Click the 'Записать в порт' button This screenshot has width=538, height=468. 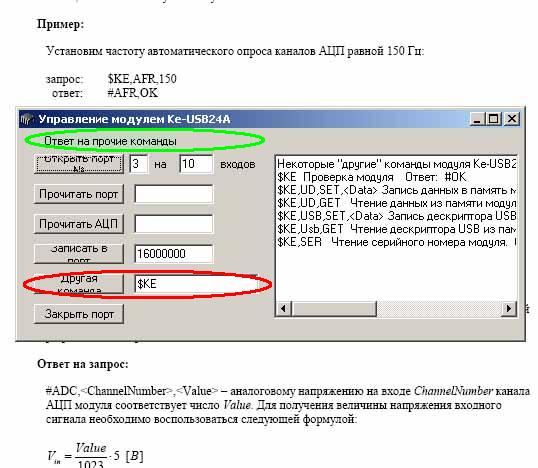79,254
